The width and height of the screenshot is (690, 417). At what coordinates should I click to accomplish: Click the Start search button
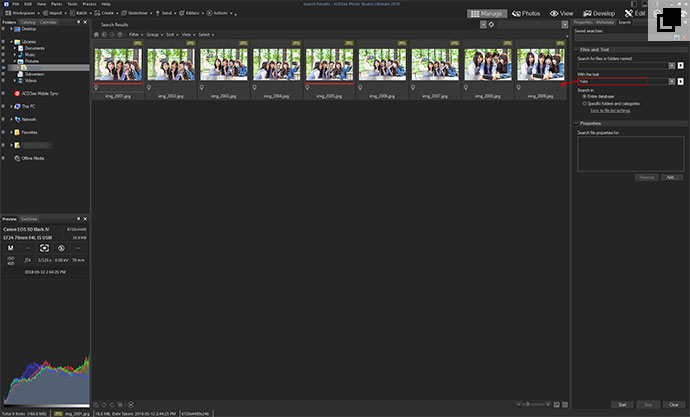point(622,405)
